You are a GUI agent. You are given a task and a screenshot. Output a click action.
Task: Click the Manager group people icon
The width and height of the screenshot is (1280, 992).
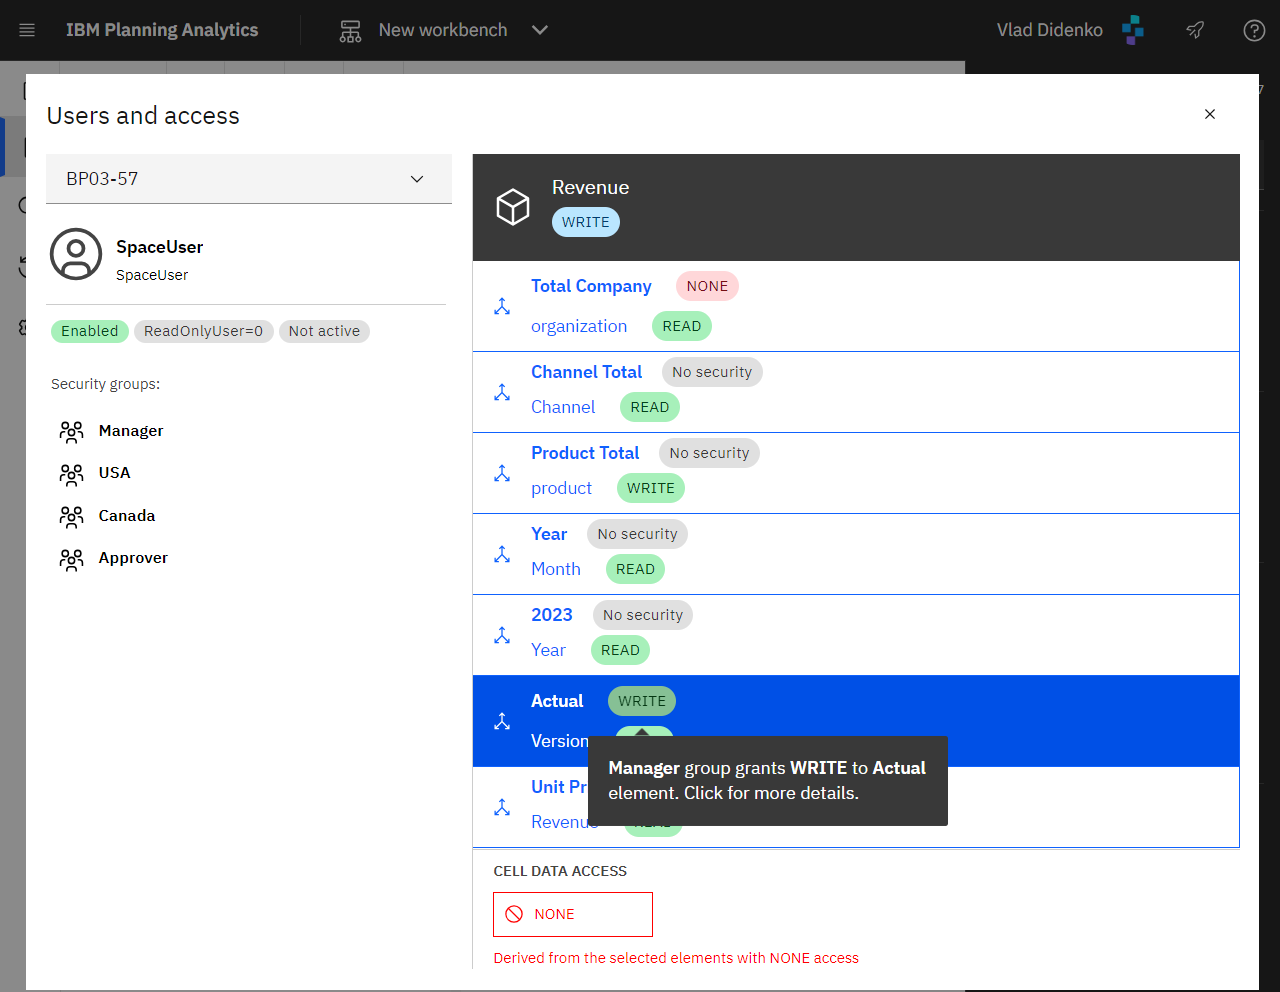[71, 432]
